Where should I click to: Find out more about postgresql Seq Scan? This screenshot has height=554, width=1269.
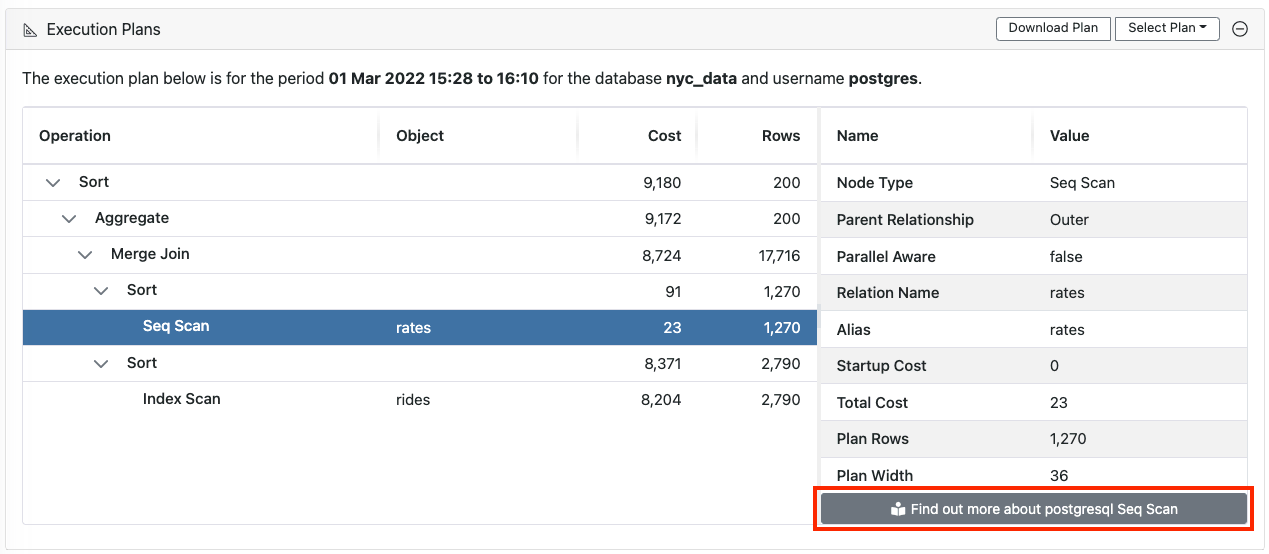1034,509
